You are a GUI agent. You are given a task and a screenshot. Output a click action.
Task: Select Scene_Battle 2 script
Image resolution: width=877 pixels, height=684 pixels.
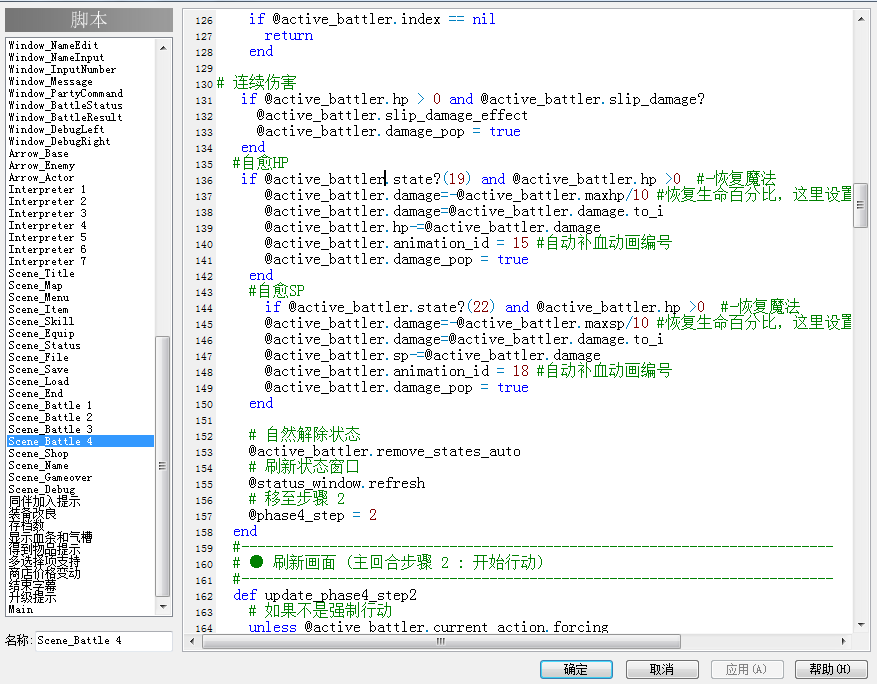pos(50,417)
